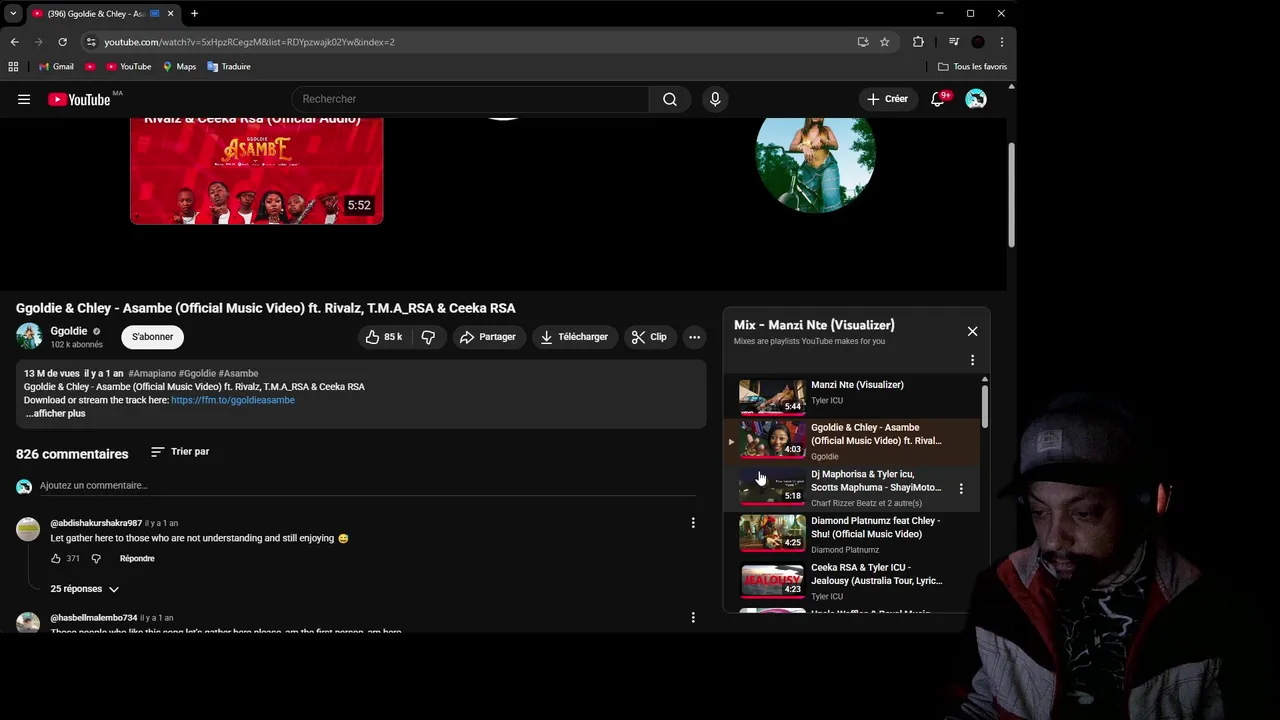Open the ffm.to/ggoldieasambe link
The width and height of the screenshot is (1280, 720).
233,400
